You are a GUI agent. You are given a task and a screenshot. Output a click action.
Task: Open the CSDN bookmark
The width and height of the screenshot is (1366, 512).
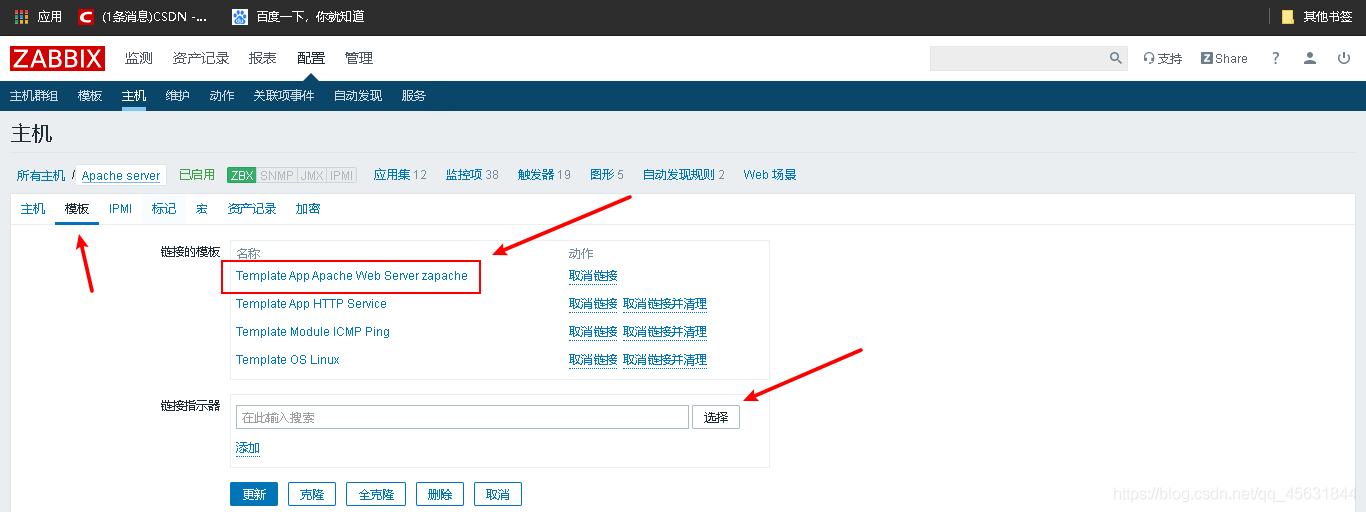[x=143, y=17]
